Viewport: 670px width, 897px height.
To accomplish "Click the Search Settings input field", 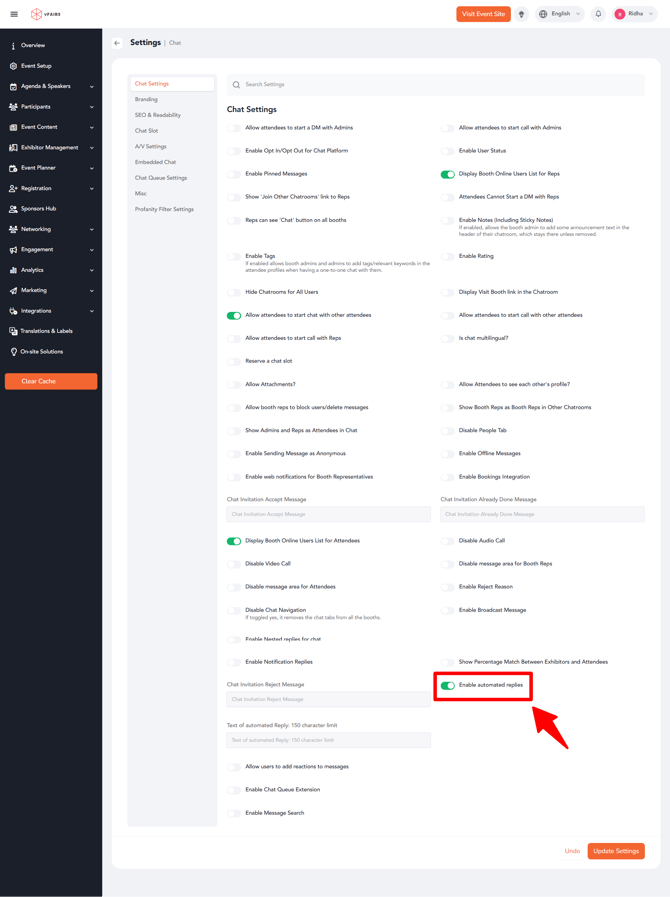I will pos(435,85).
